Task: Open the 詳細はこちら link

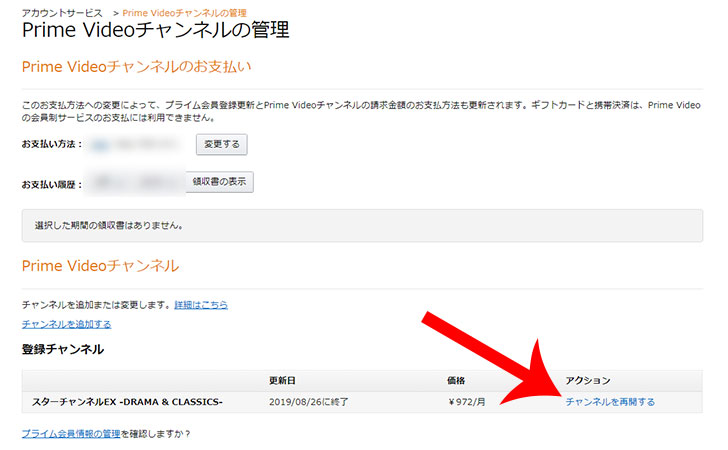Action: (201, 305)
